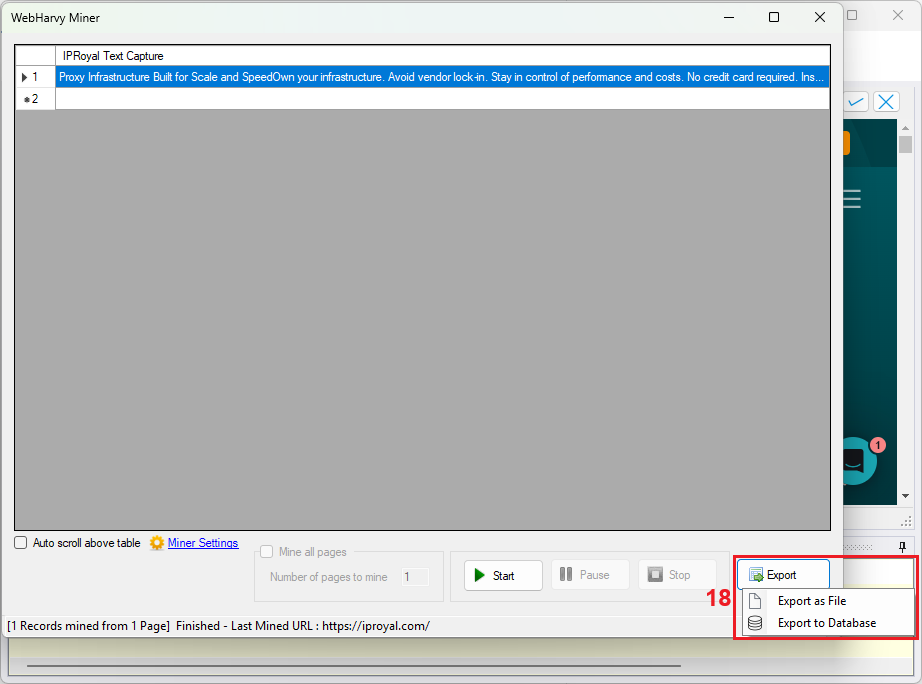Click the hamburger menu icon on webpage
Viewport: 922px width, 684px height.
coord(852,199)
